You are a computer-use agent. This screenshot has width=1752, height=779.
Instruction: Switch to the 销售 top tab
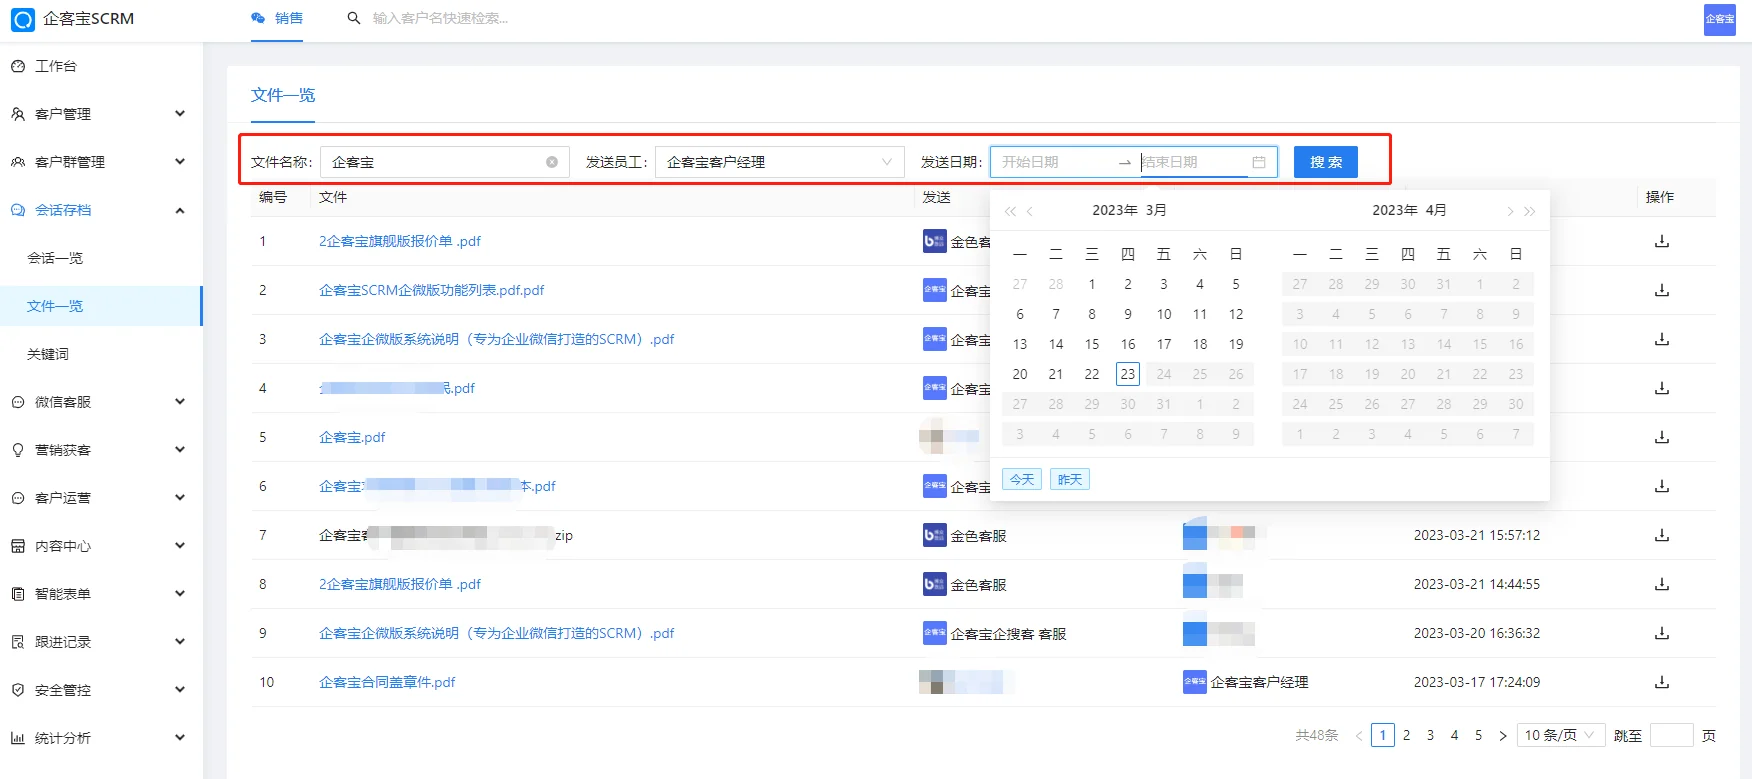point(278,18)
